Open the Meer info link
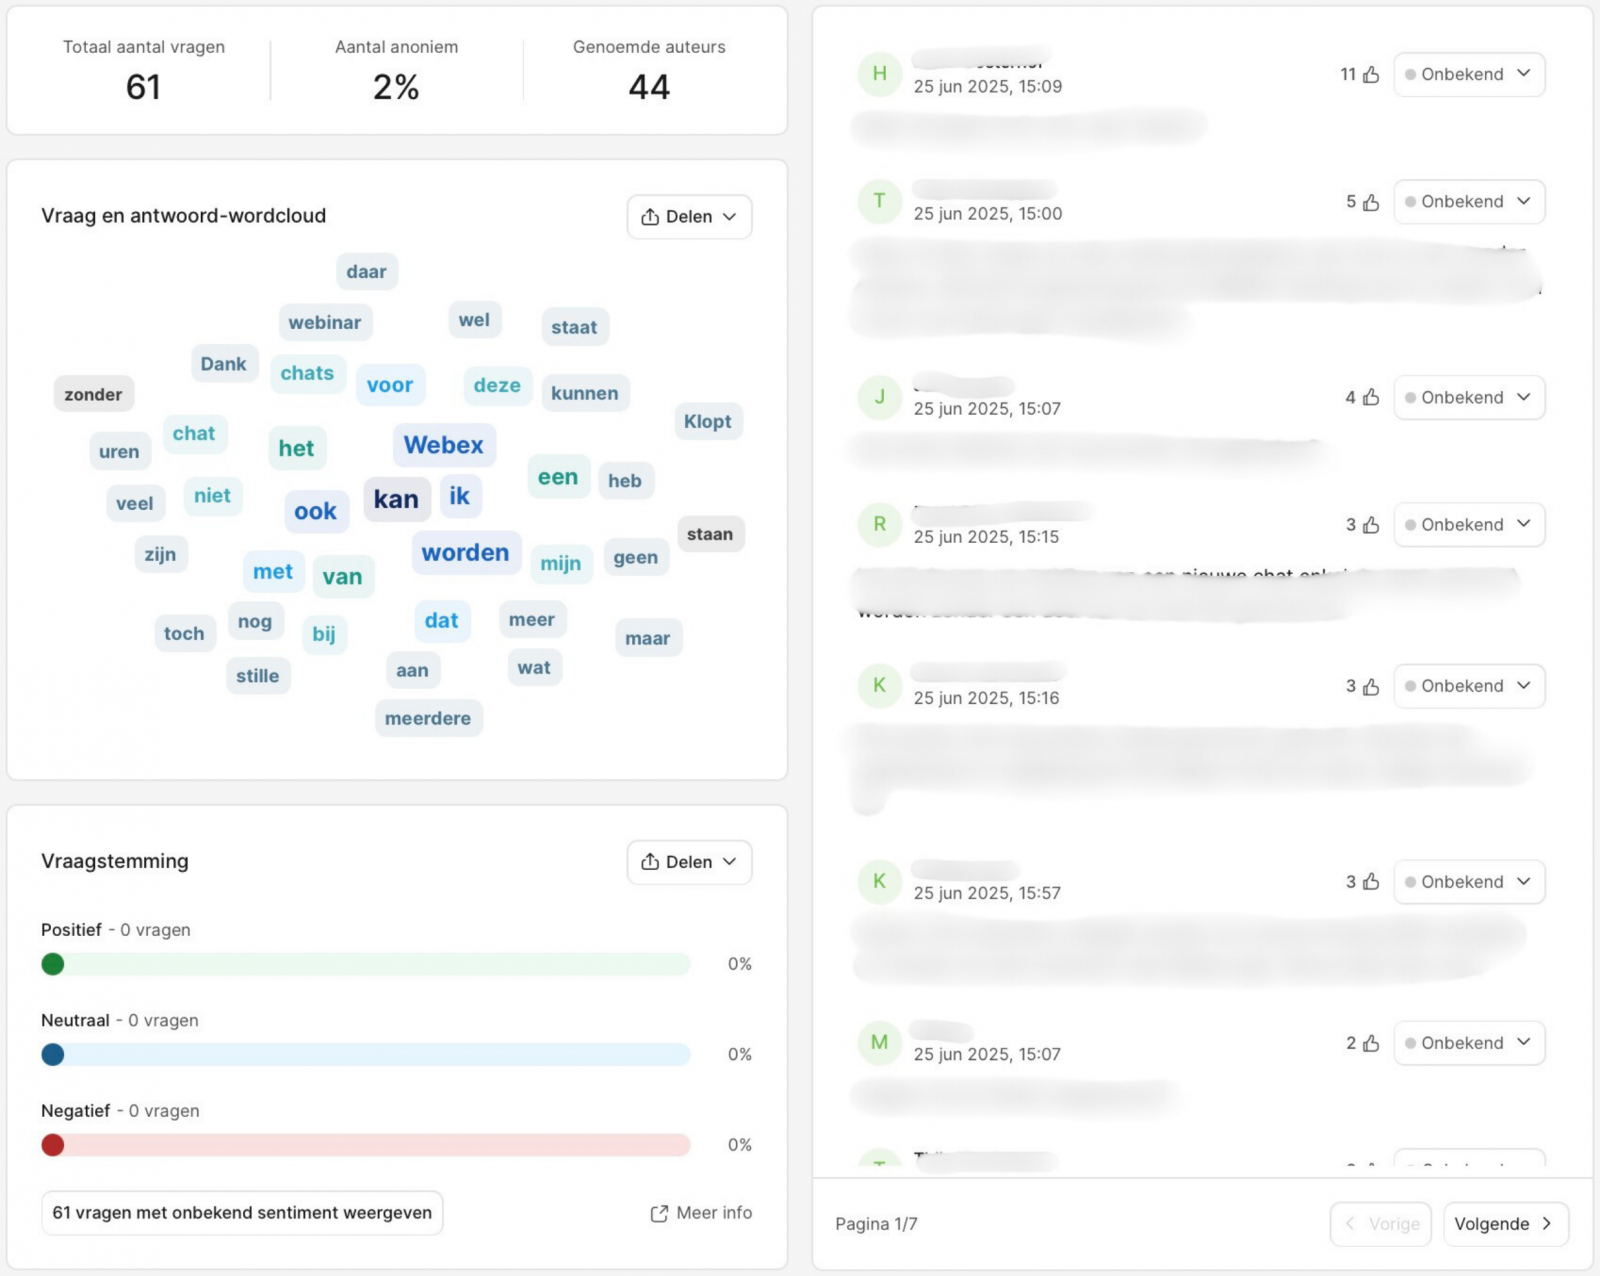Viewport: 1600px width, 1276px height. point(713,1213)
